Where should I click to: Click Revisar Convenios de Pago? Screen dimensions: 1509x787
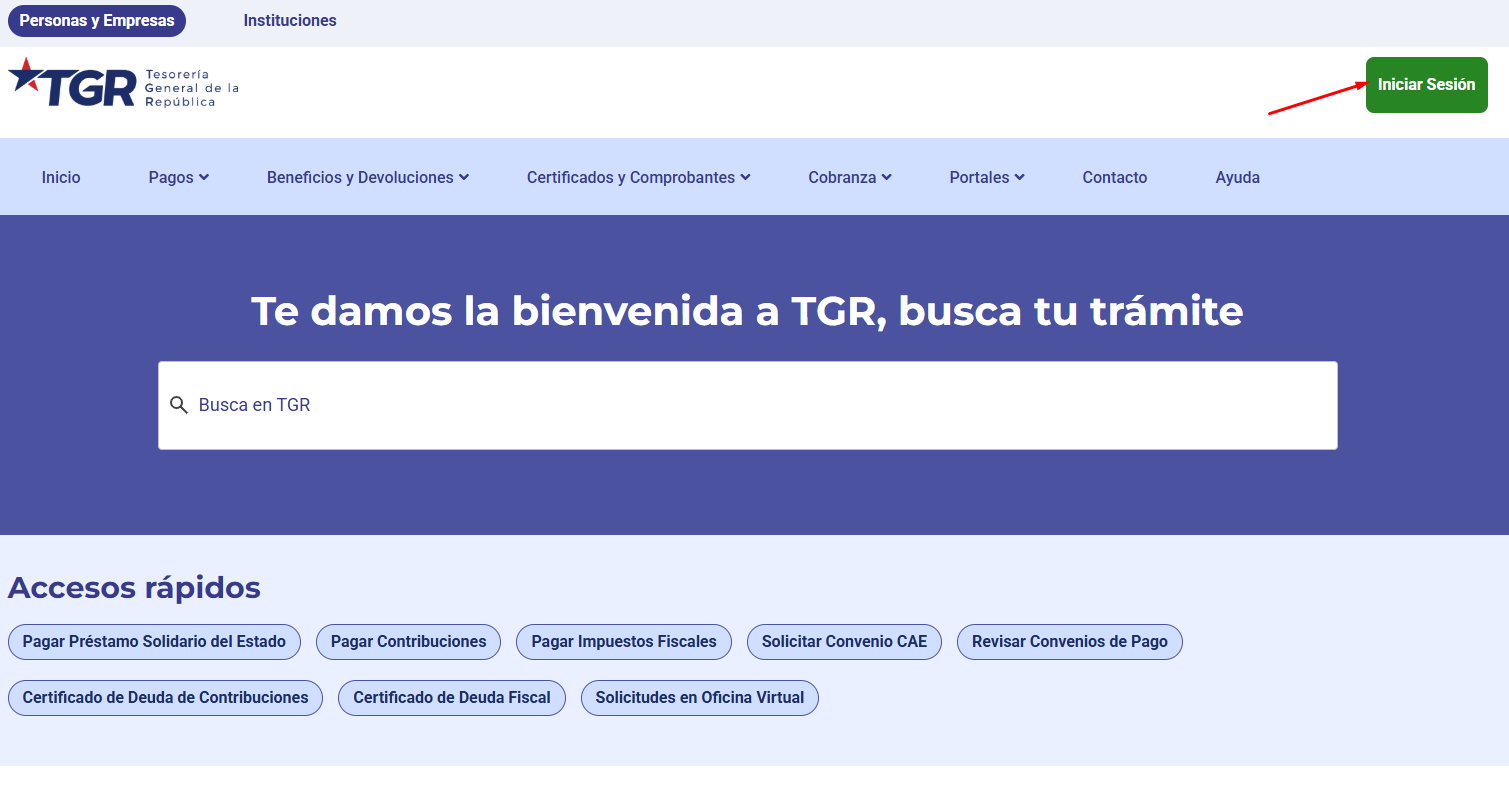(x=1070, y=642)
